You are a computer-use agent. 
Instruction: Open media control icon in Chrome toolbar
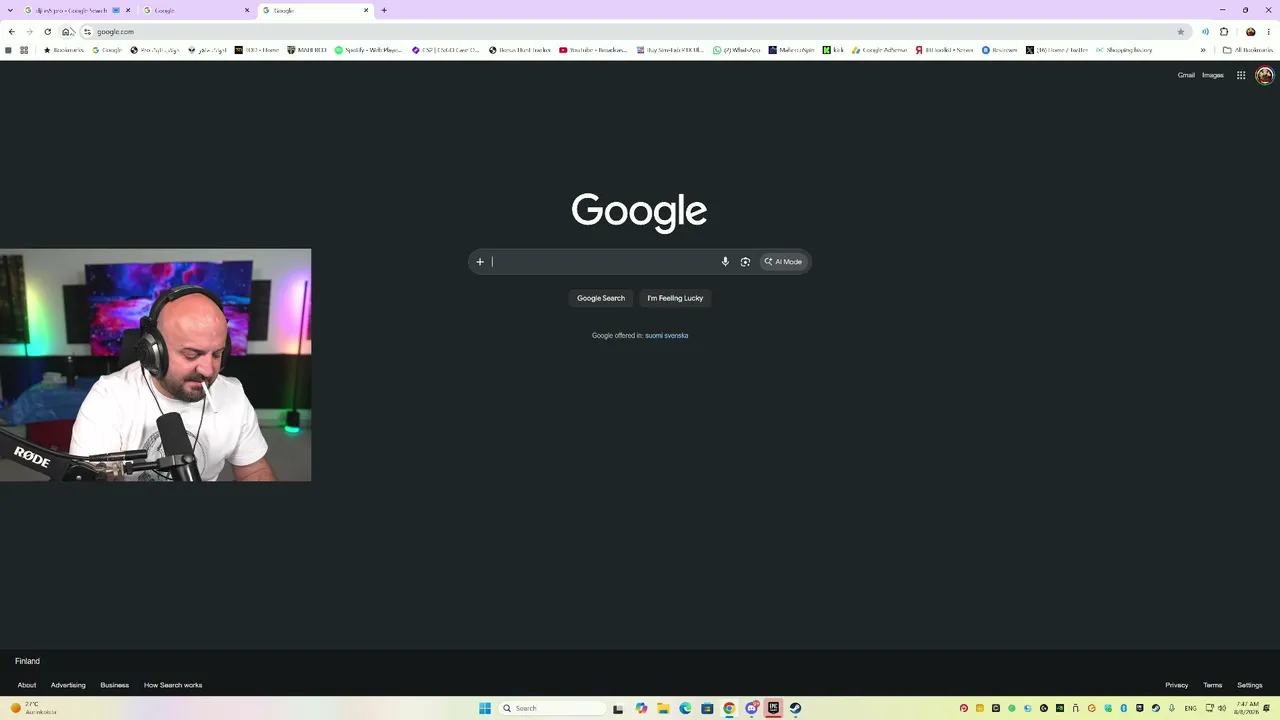pyautogui.click(x=1205, y=32)
